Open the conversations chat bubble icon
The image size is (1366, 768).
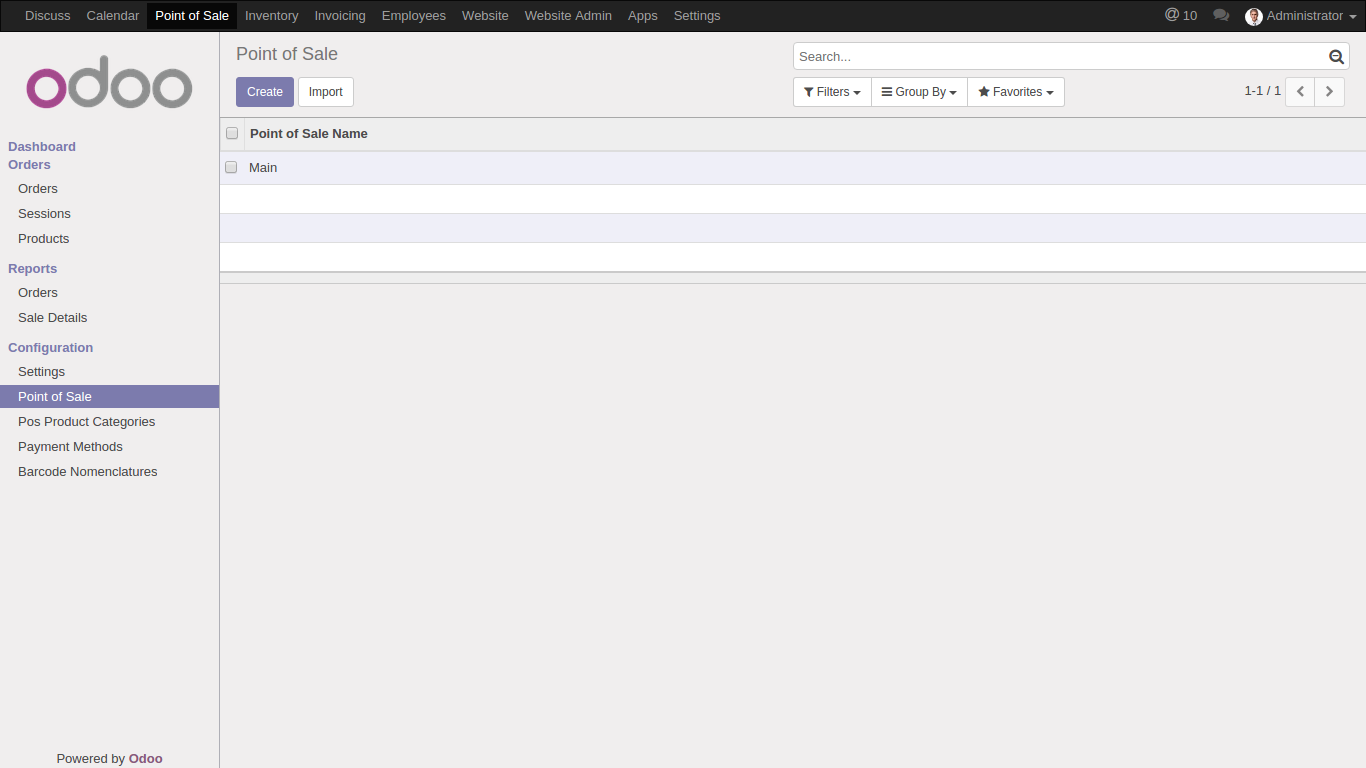[x=1221, y=15]
